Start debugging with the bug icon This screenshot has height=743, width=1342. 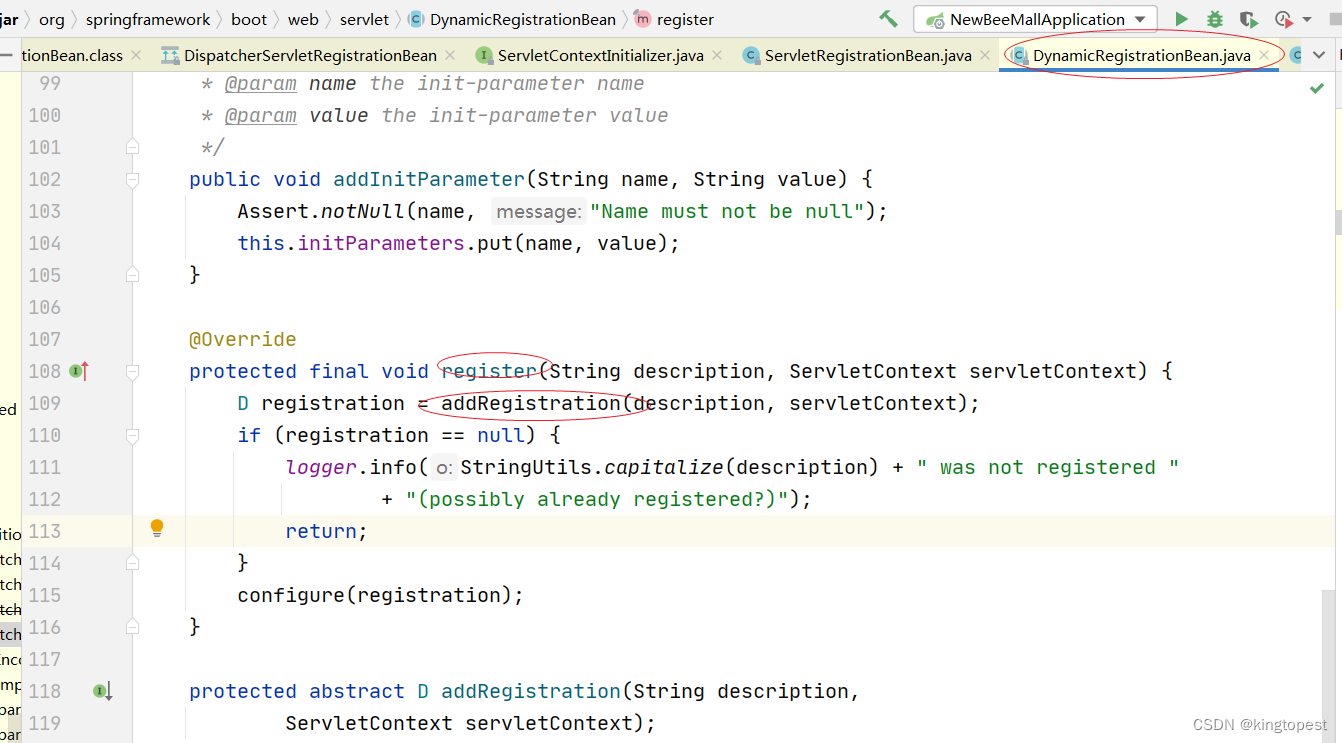click(1213, 18)
